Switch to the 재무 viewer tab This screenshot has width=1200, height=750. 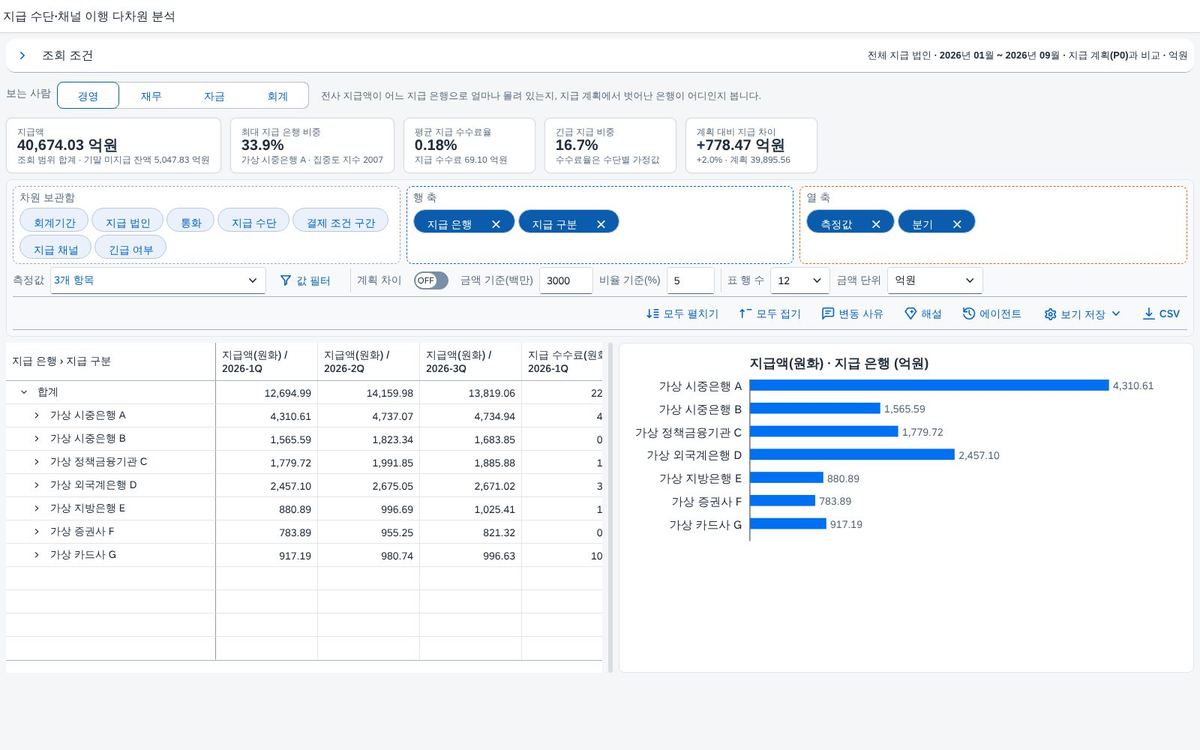click(151, 96)
